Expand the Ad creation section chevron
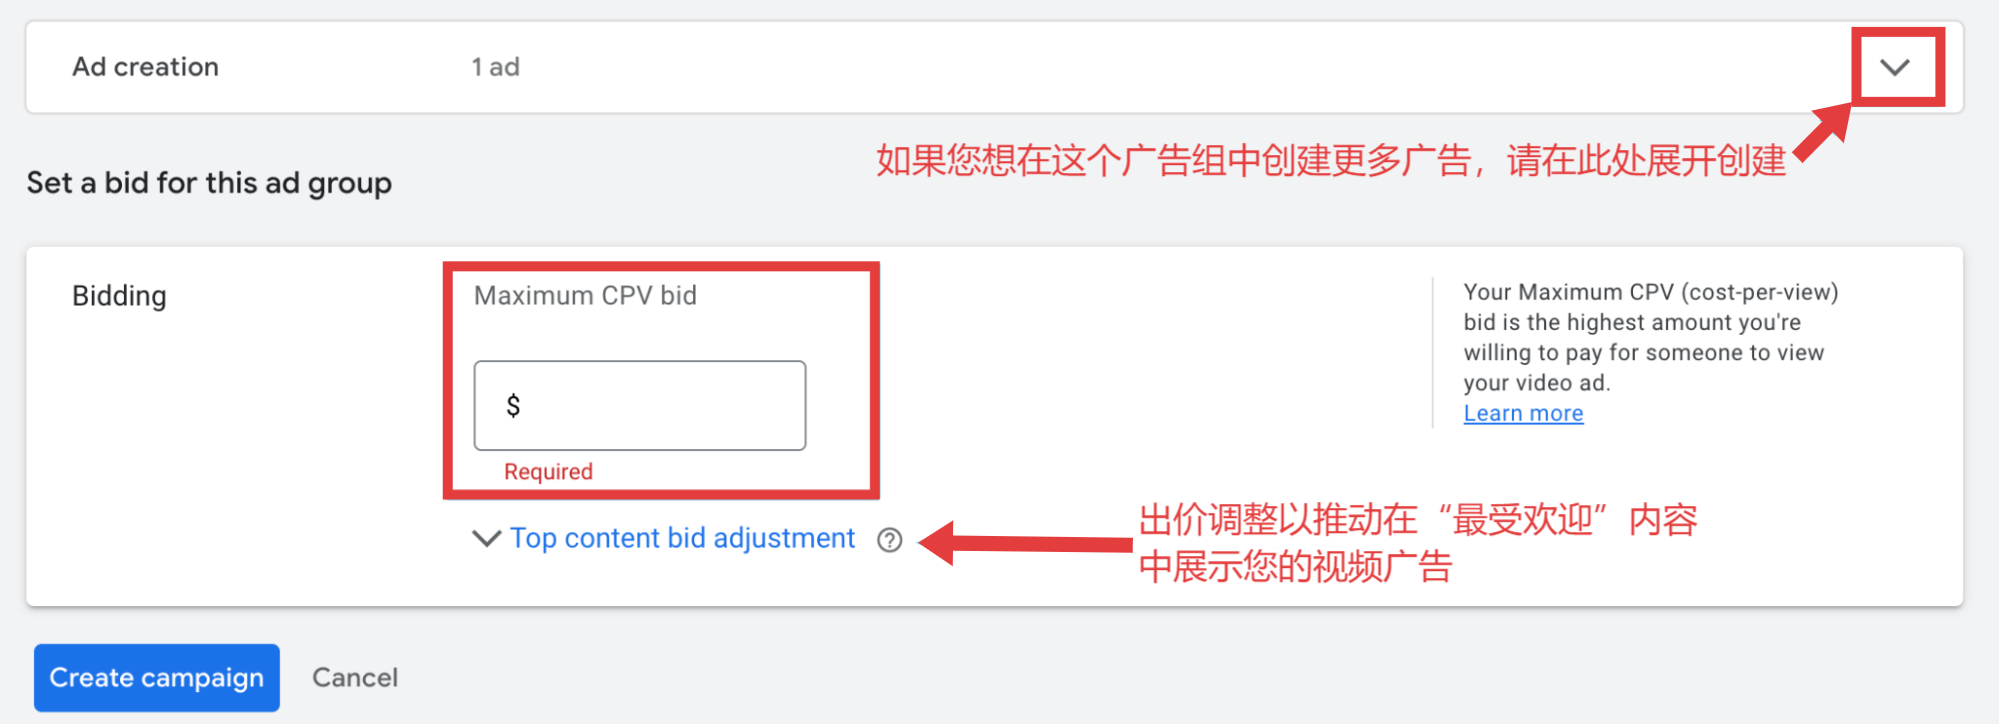Viewport: 1999px width, 725px height. pos(1895,67)
